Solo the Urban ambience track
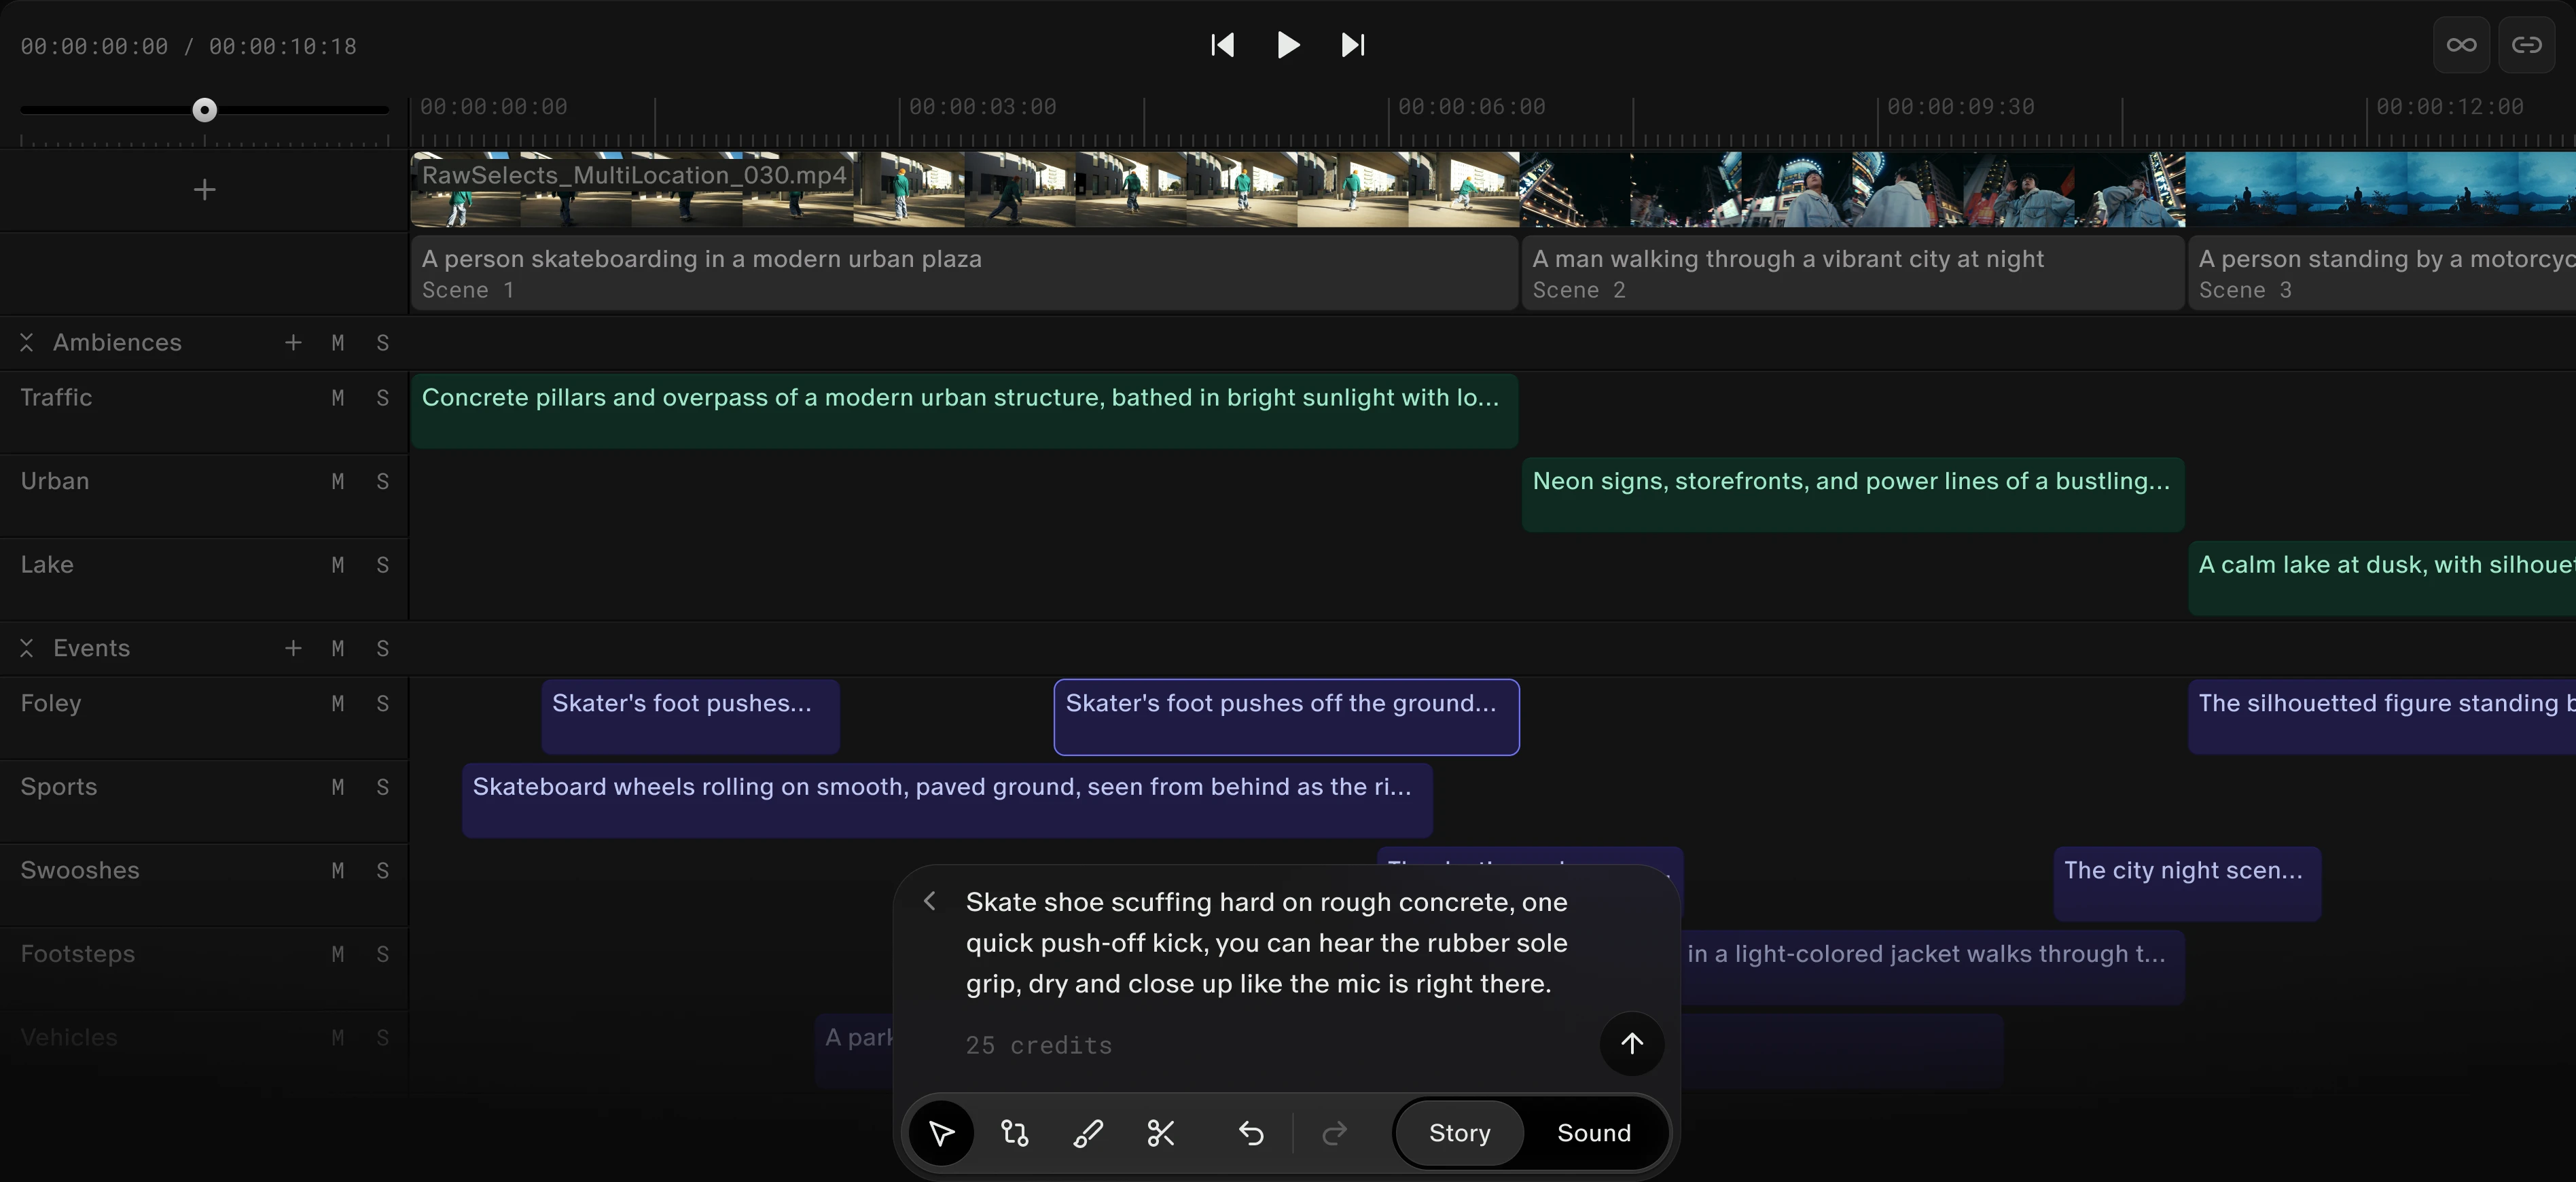The image size is (2576, 1182). click(383, 481)
